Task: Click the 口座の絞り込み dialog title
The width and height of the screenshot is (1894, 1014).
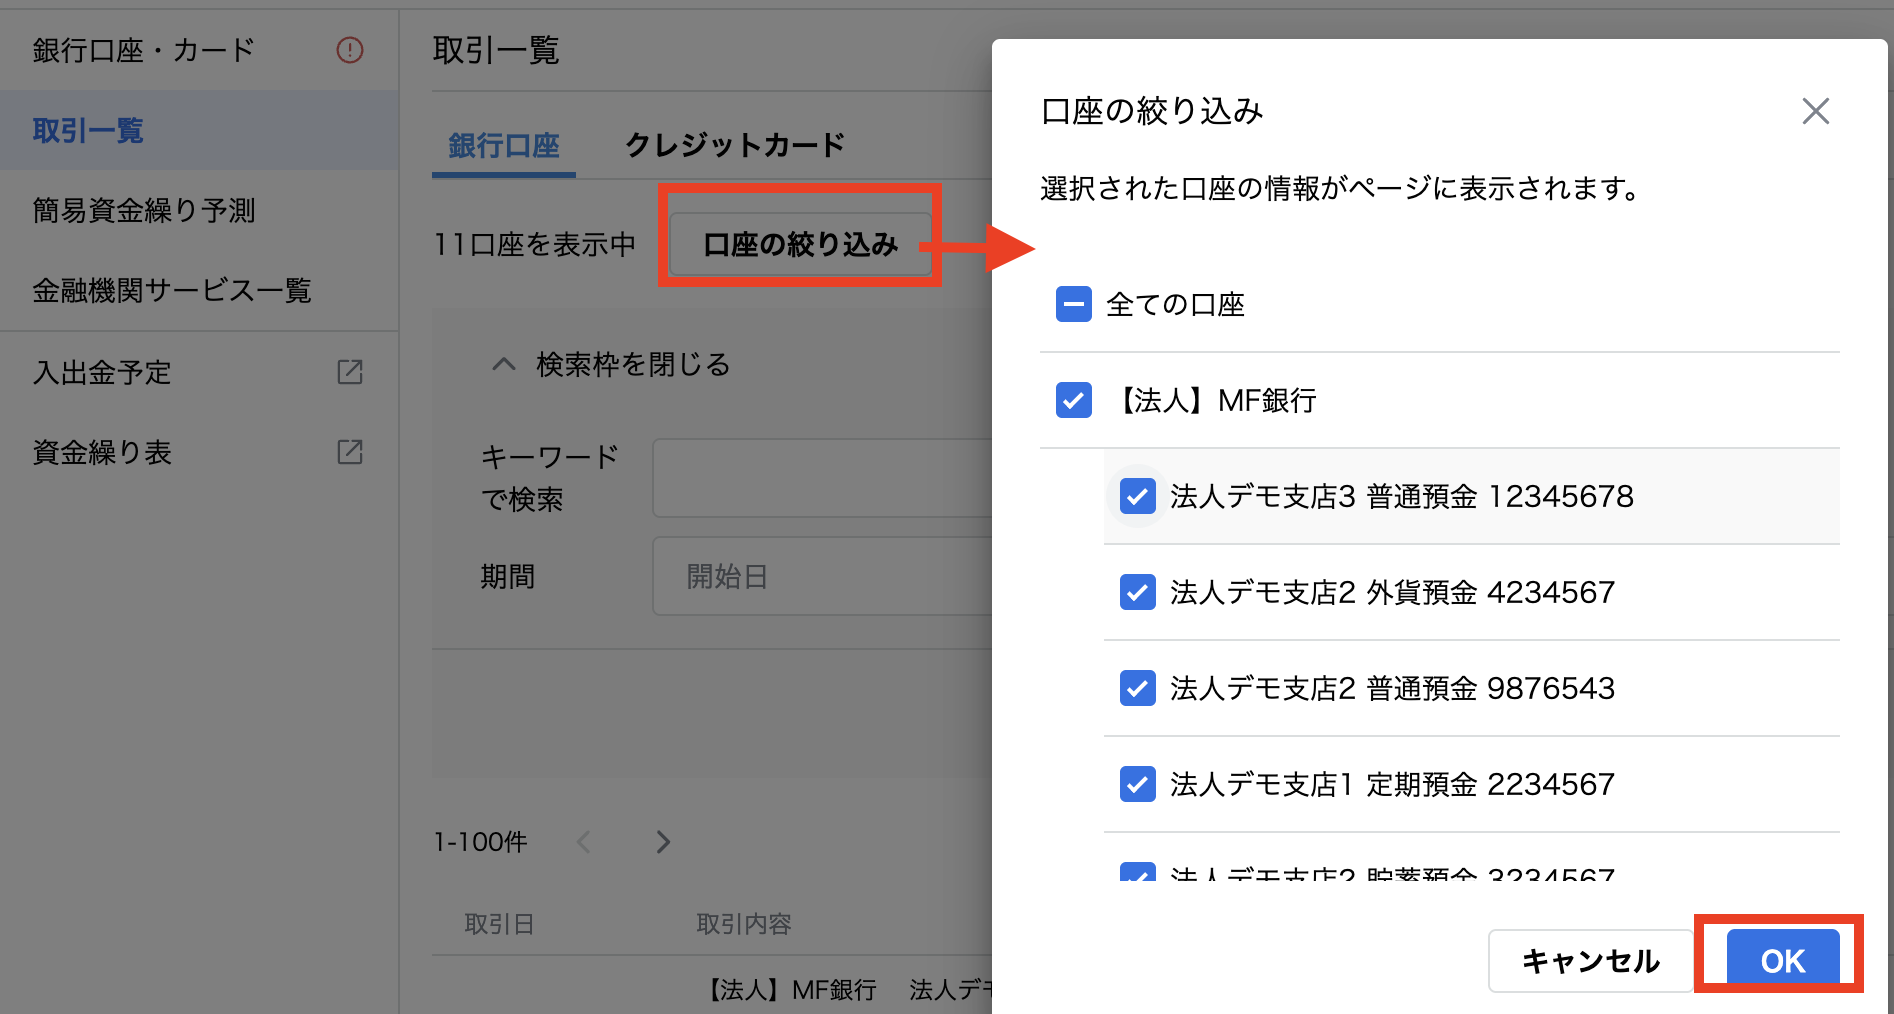Action: click(x=1152, y=111)
